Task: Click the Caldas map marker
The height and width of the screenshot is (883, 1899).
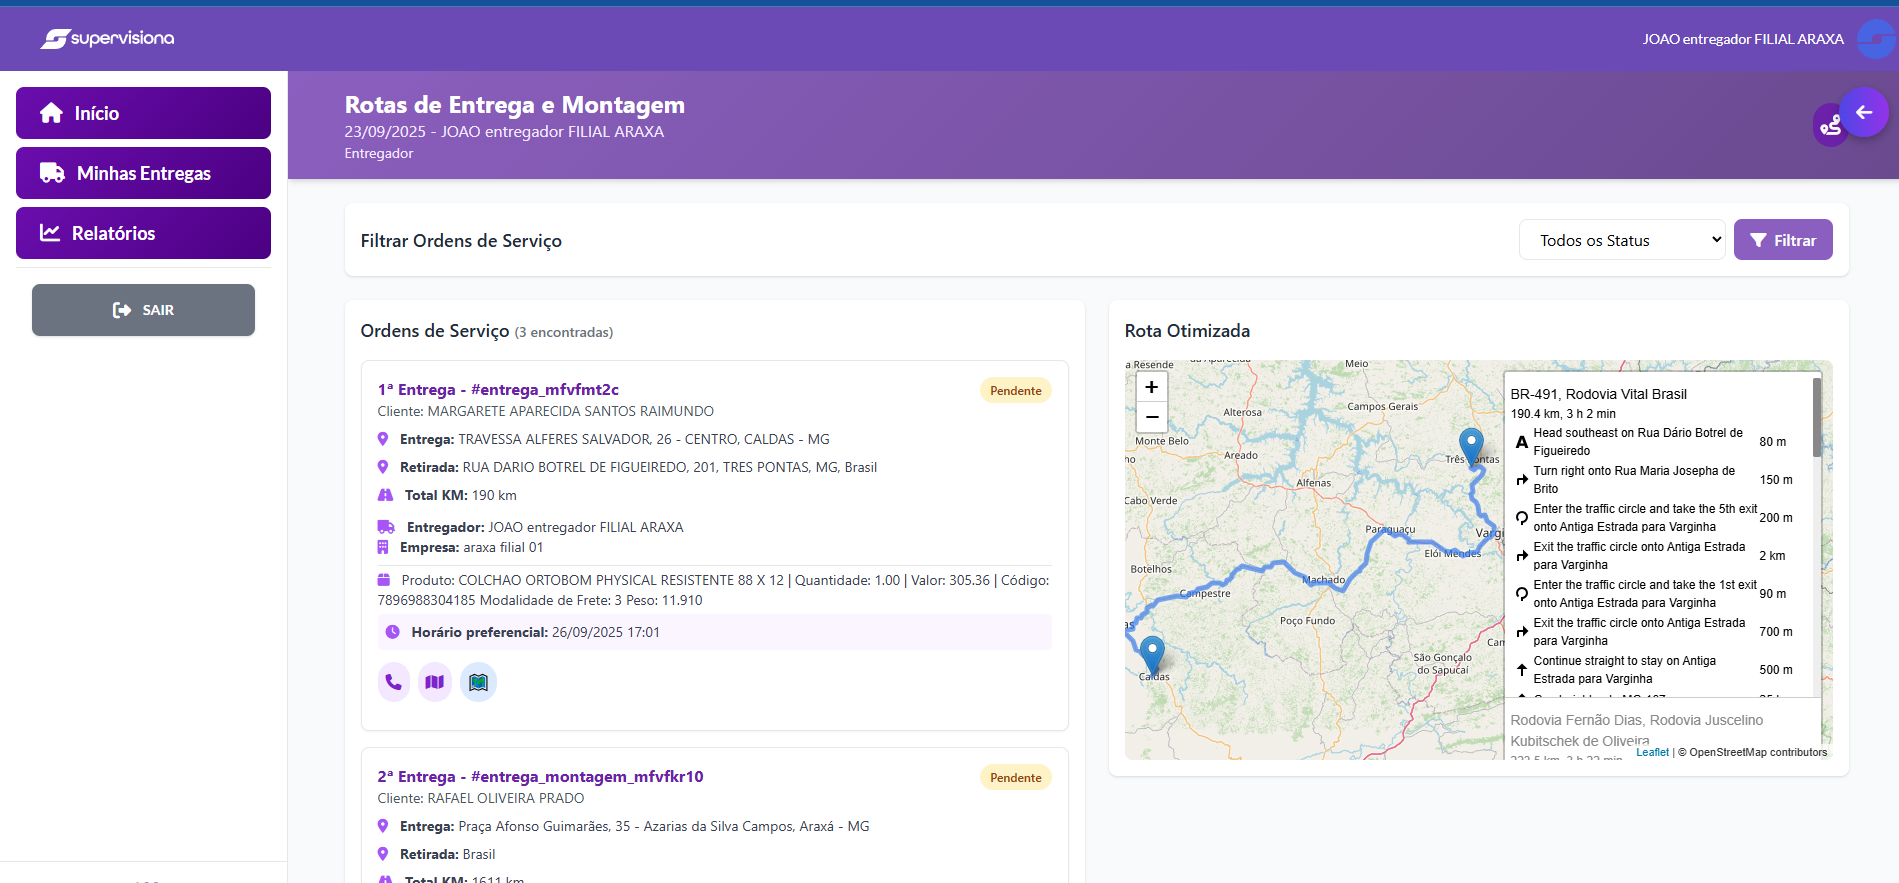Action: pos(1152,653)
